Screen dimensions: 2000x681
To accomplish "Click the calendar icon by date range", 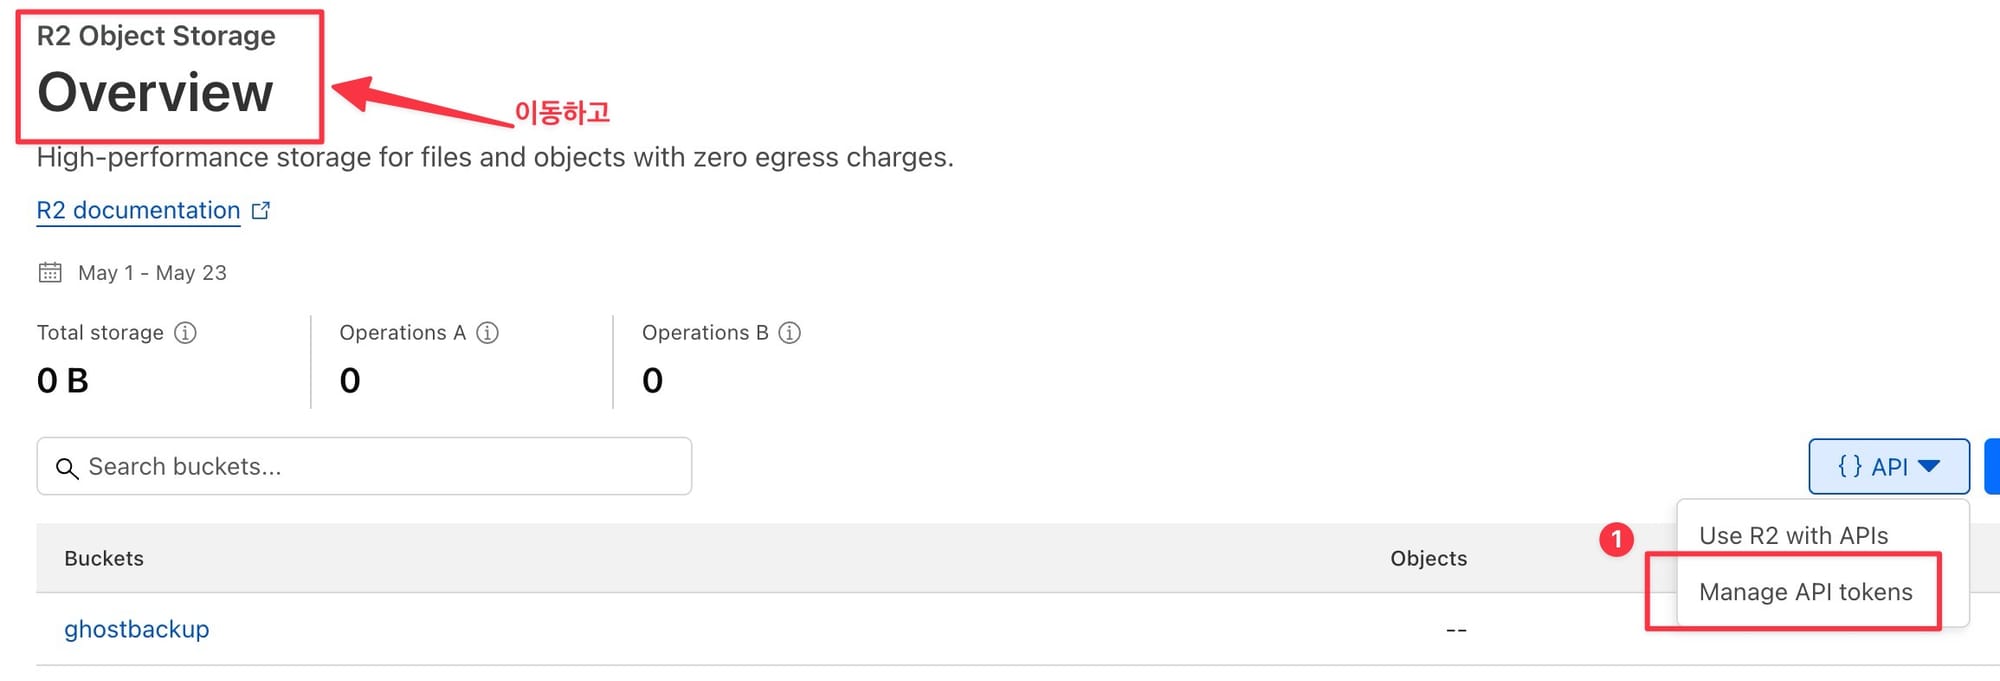I will (x=50, y=272).
